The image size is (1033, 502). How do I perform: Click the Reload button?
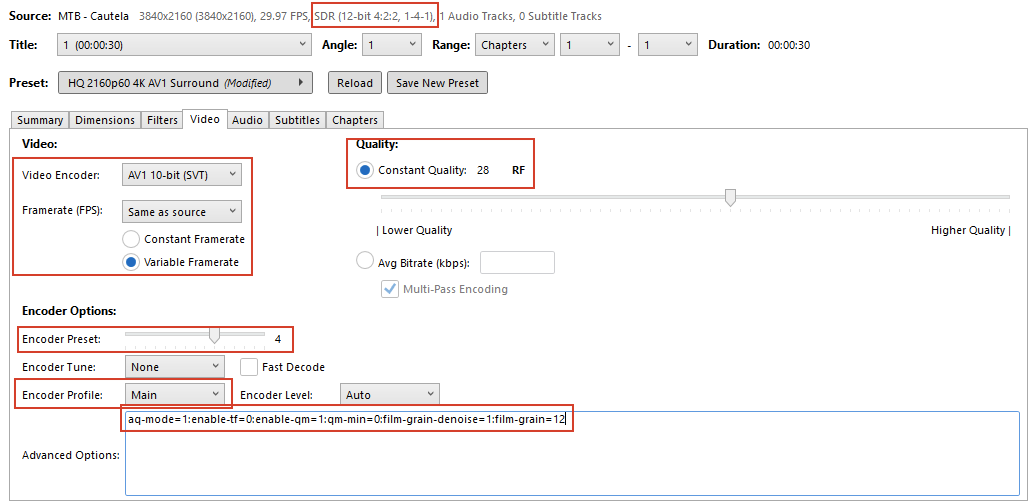354,83
